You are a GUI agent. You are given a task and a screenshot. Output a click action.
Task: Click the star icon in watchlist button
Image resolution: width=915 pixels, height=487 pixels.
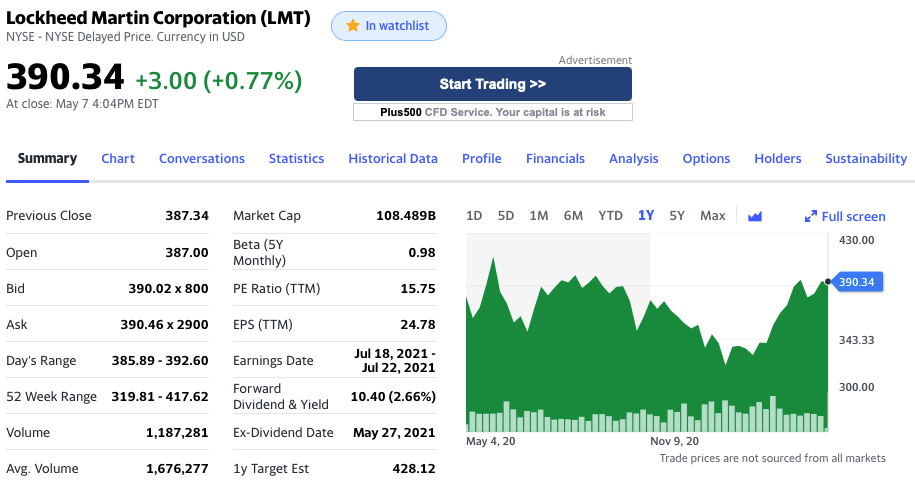tap(352, 25)
